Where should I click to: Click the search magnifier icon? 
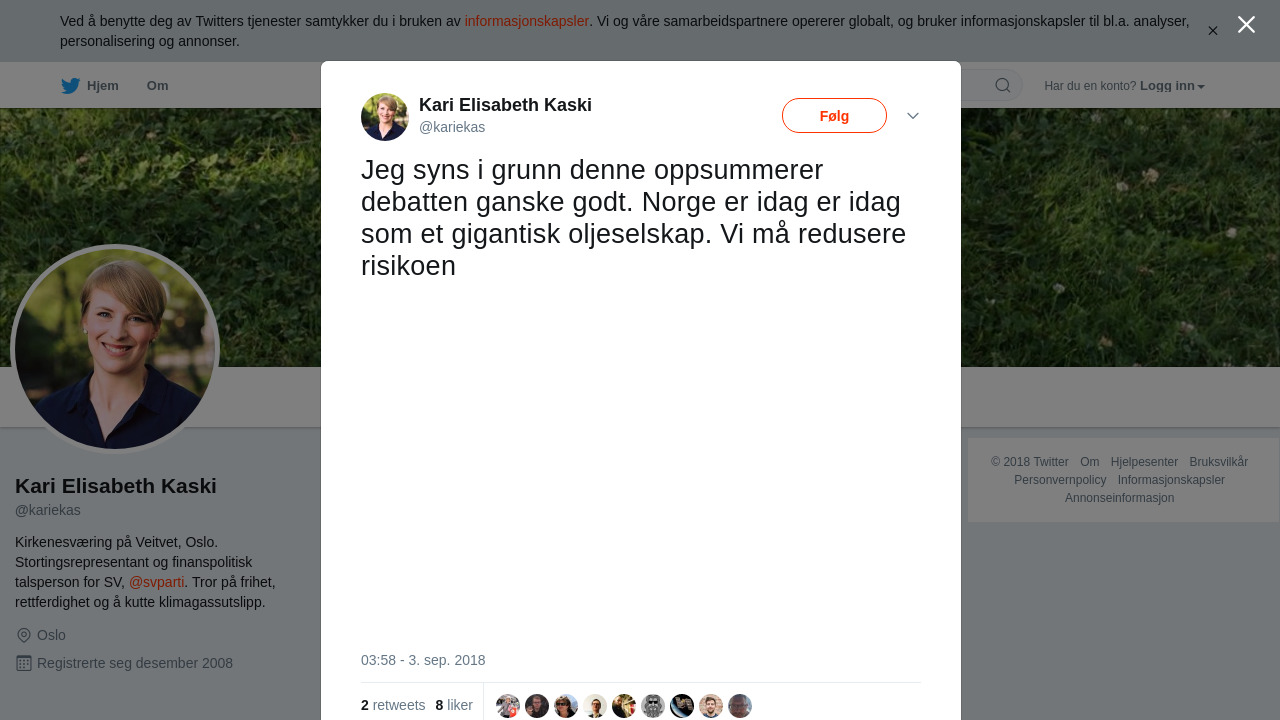(x=1003, y=85)
